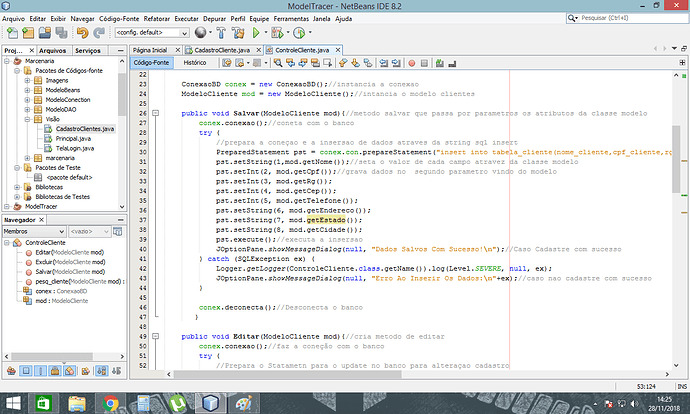The image size is (690, 414).
Task: Click the Comment lines icon
Action: coord(440,63)
